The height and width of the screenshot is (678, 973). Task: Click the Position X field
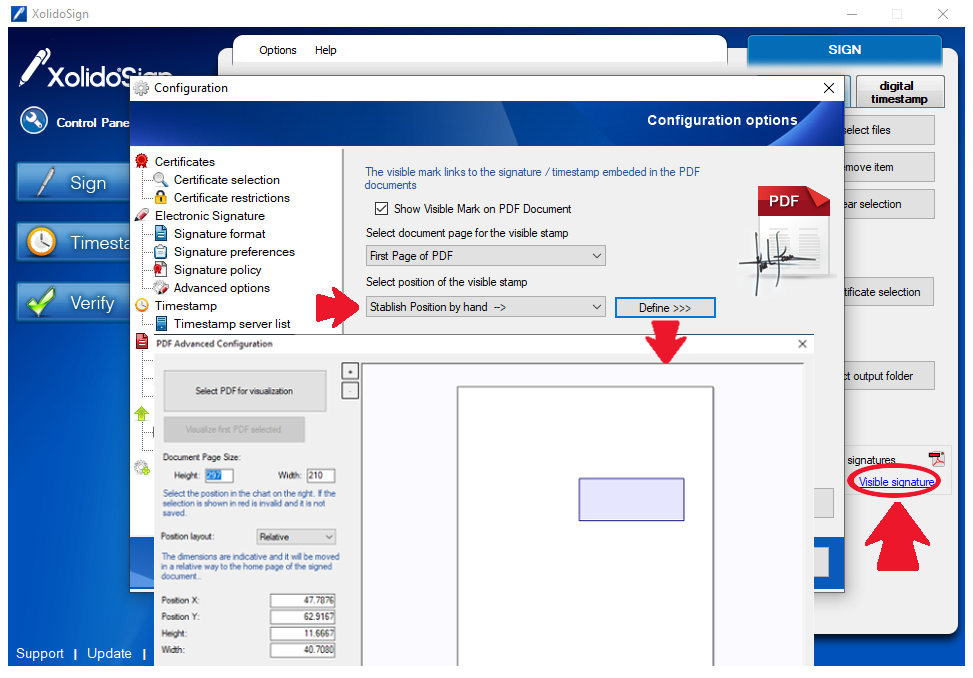pyautogui.click(x=302, y=600)
